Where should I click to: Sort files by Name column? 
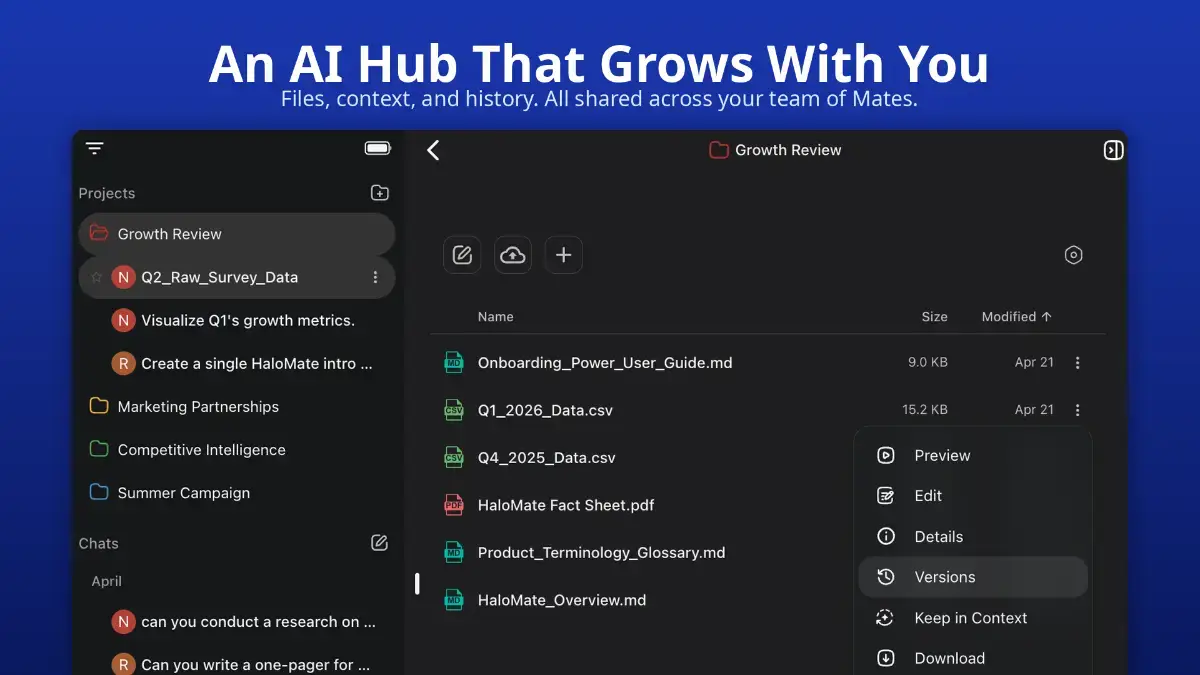tap(495, 316)
